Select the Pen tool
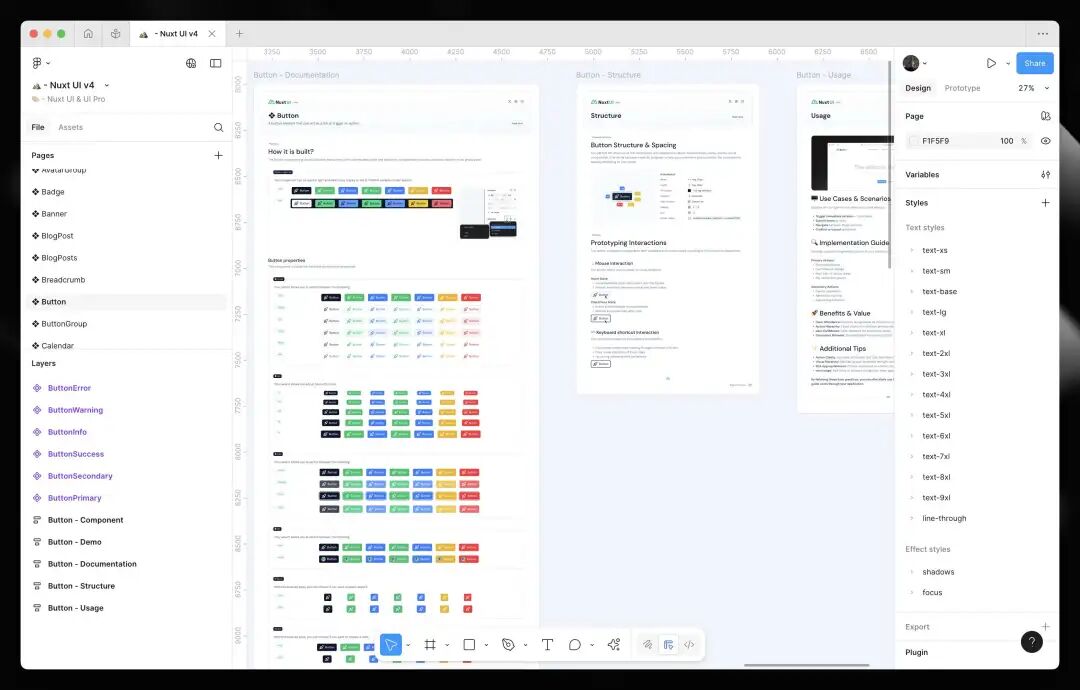This screenshot has height=690, width=1080. (x=508, y=645)
